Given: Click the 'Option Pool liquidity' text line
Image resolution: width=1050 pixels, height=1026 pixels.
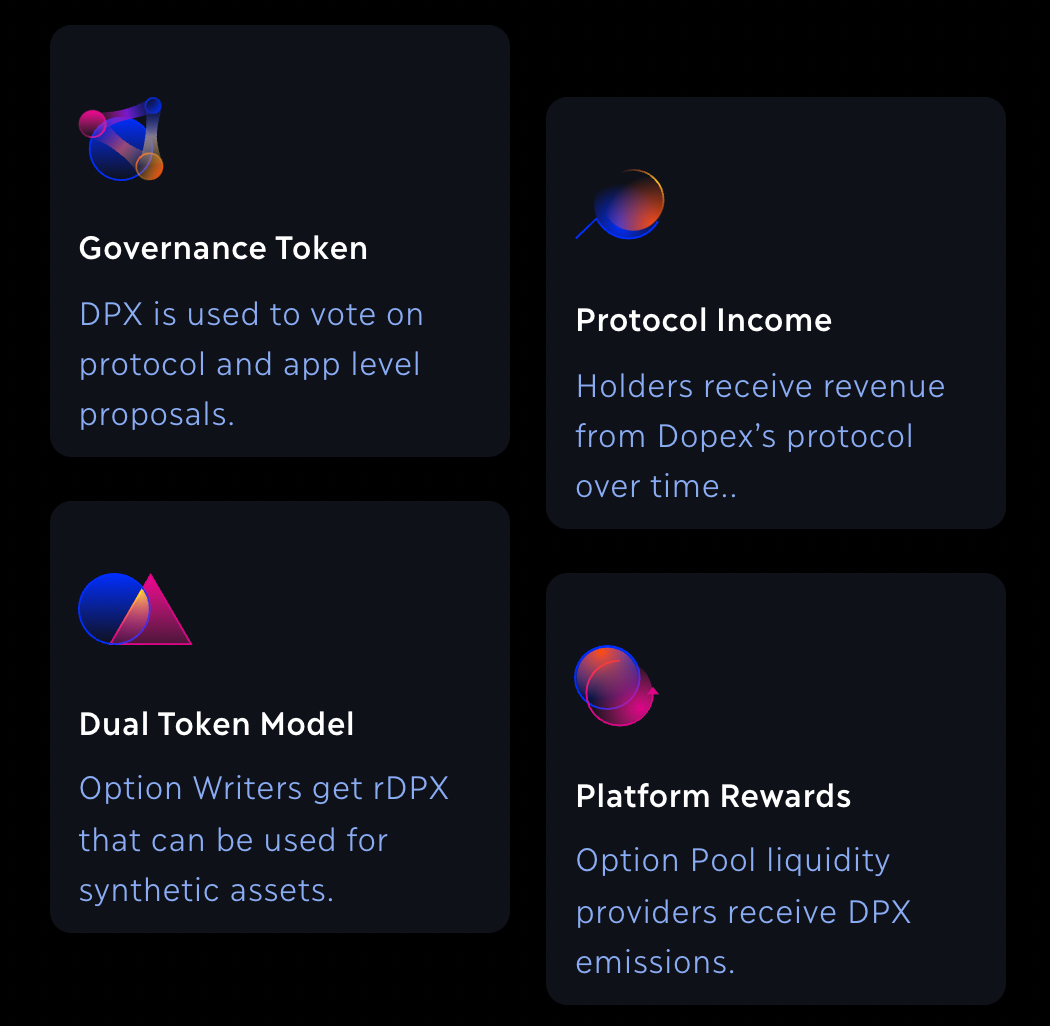Looking at the screenshot, I should (732, 860).
